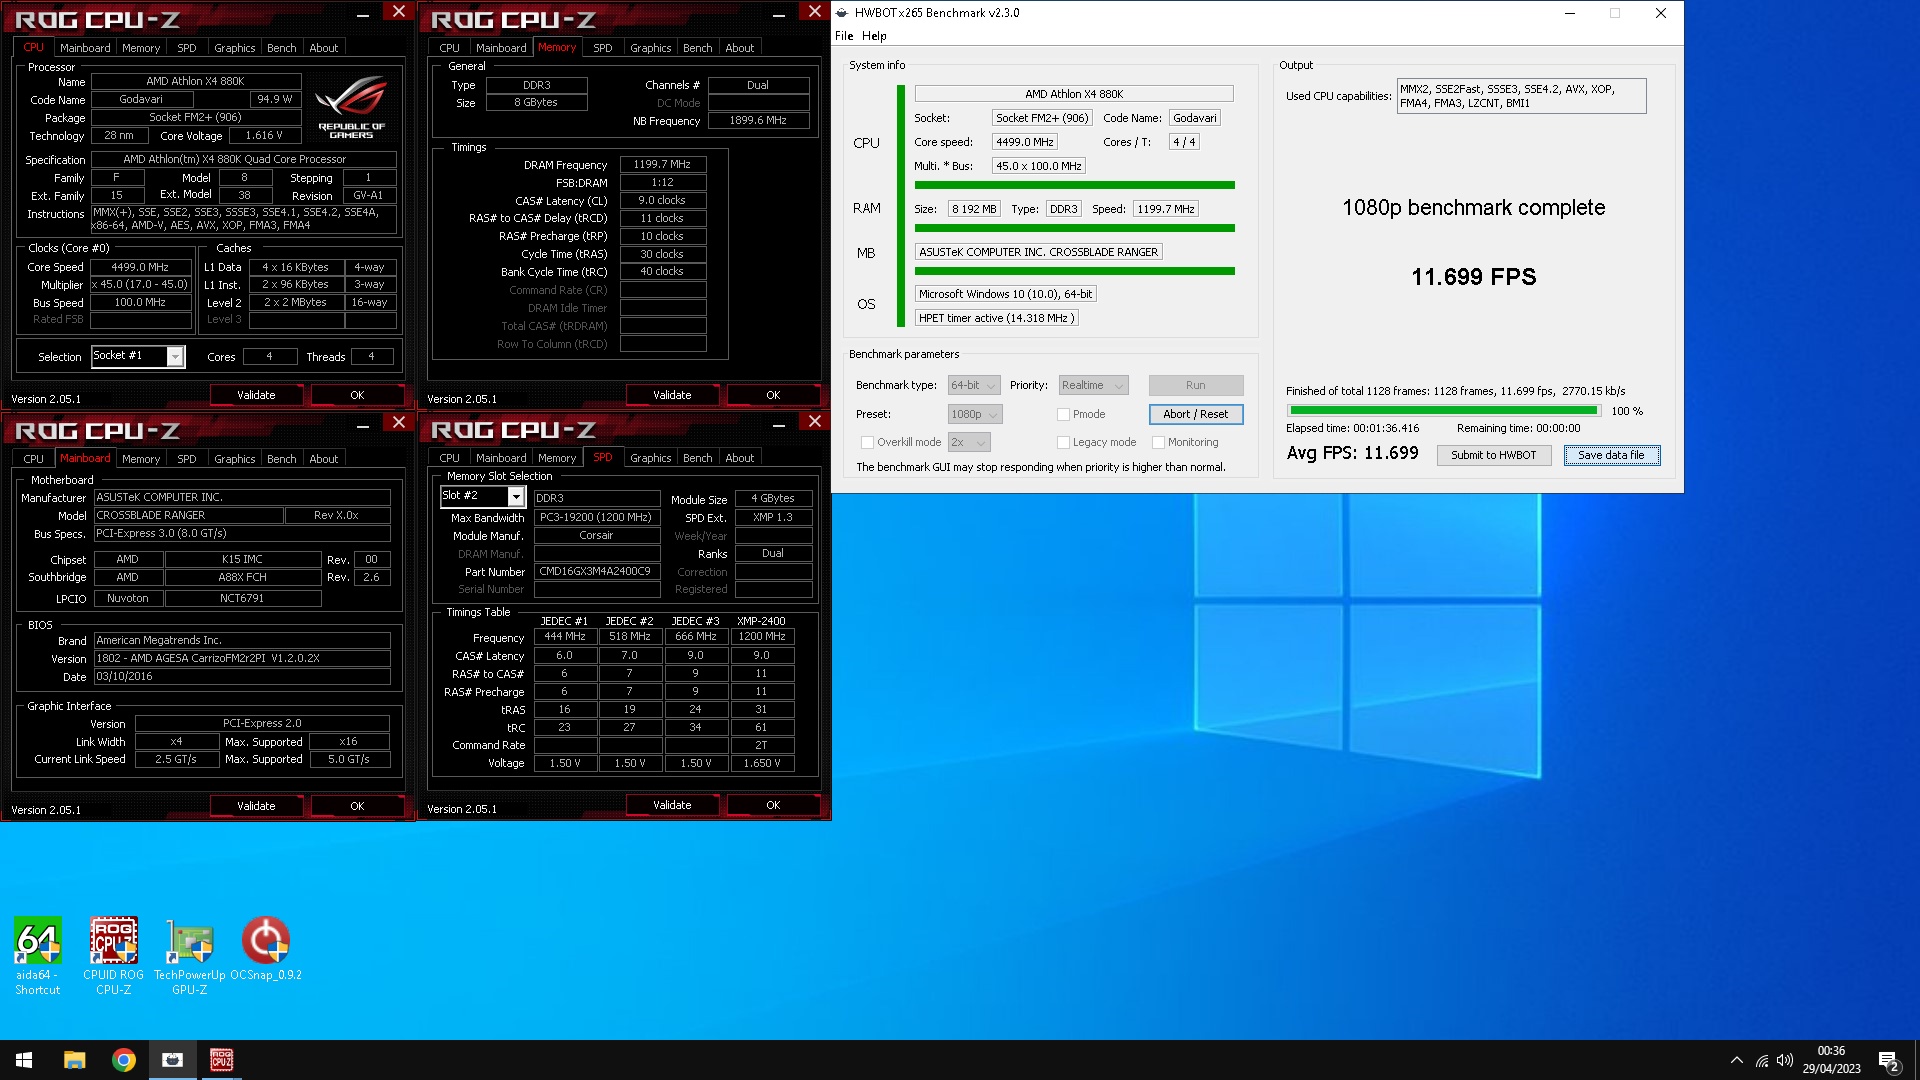The height and width of the screenshot is (1080, 1920).
Task: Switch to CPU tab in SPD tab window
Action: 449,458
